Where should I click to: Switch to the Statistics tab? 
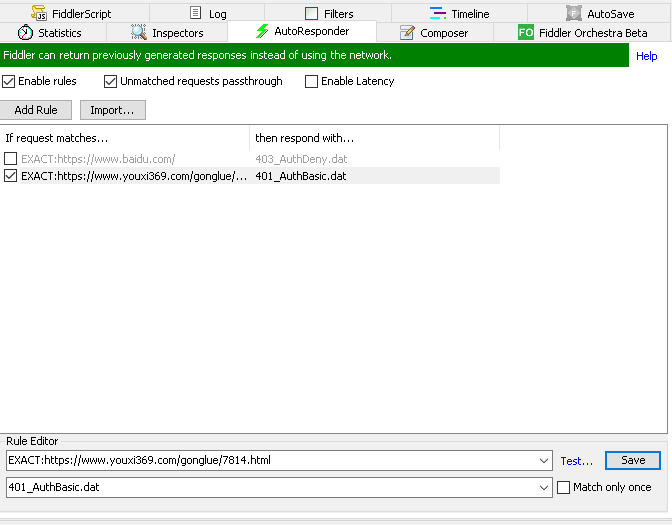pos(53,33)
